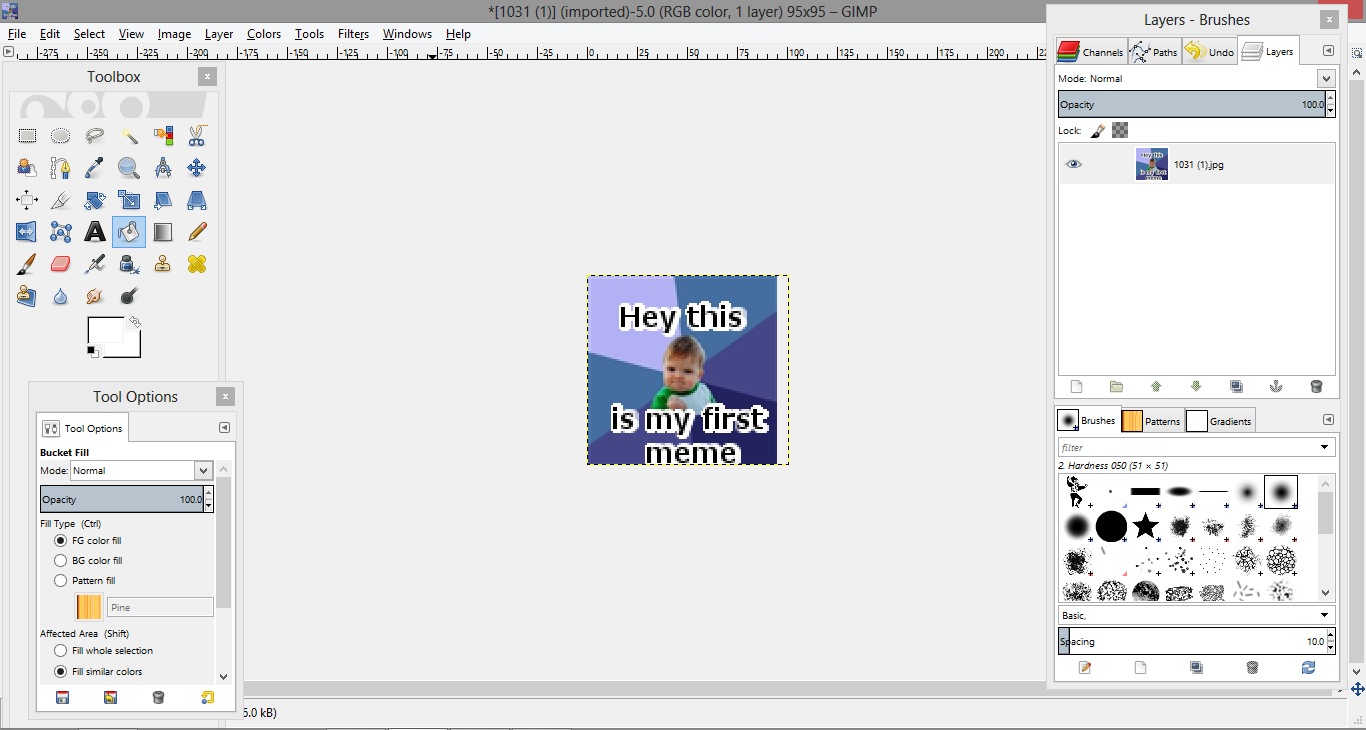The image size is (1366, 730).
Task: Increase brush Spacing with up arrow
Action: pyautogui.click(x=1330, y=636)
